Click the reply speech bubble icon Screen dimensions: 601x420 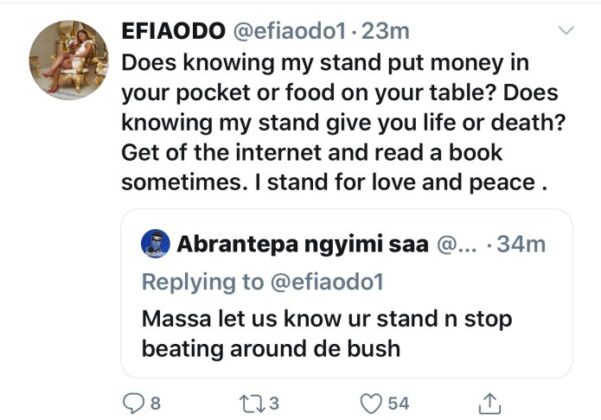[132, 402]
